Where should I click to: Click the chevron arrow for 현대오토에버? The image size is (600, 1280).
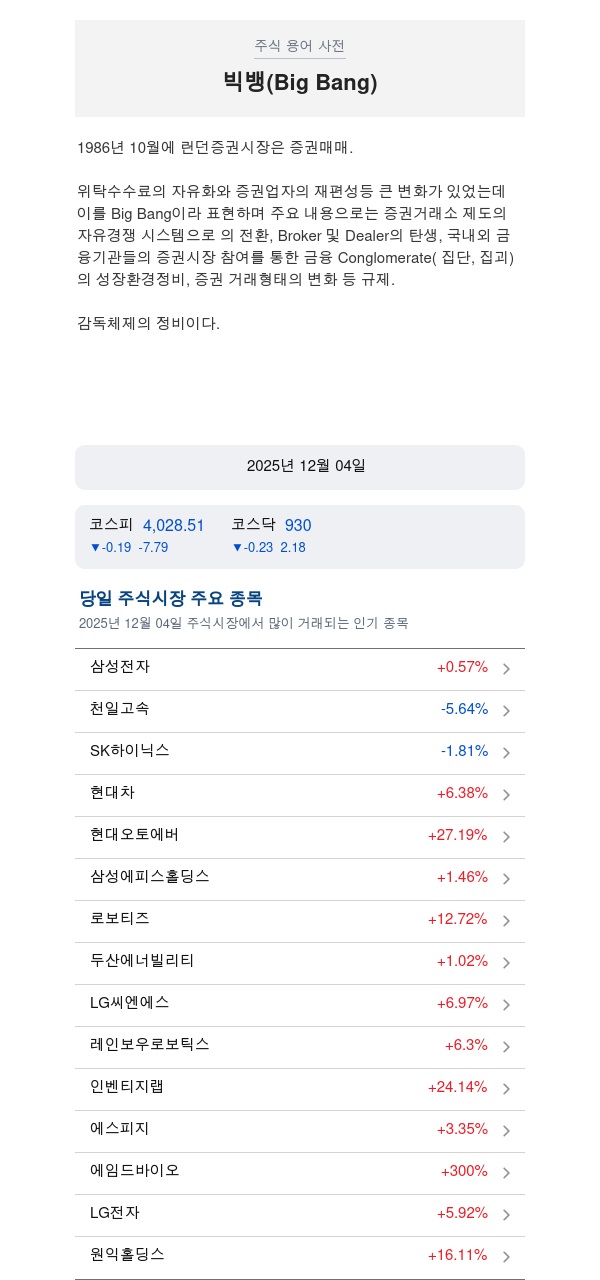[x=506, y=837]
